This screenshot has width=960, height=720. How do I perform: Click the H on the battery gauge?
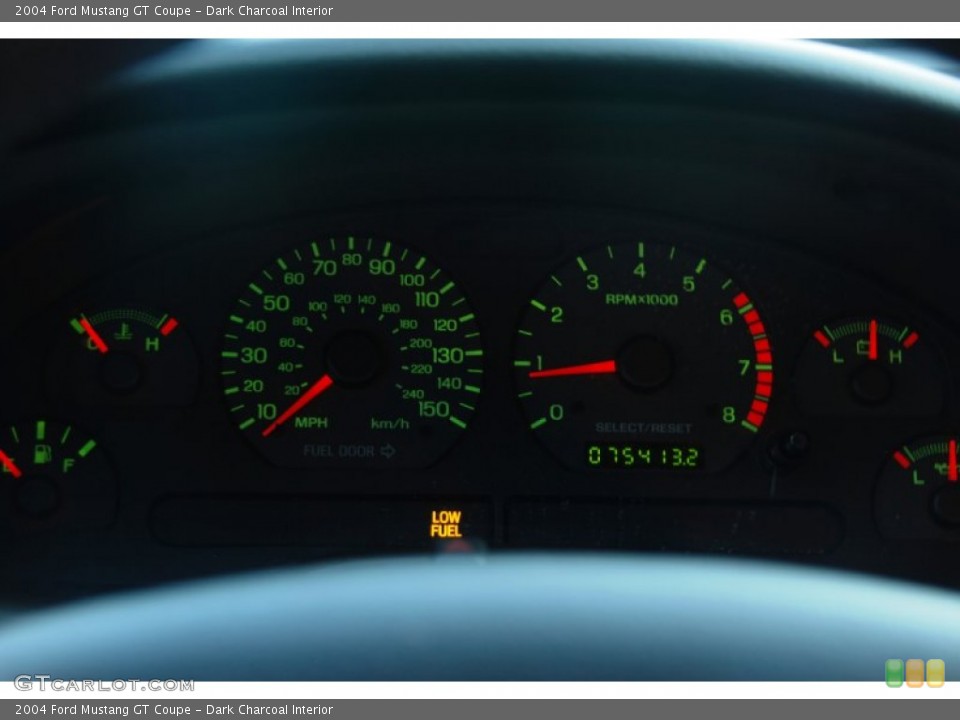coord(895,356)
